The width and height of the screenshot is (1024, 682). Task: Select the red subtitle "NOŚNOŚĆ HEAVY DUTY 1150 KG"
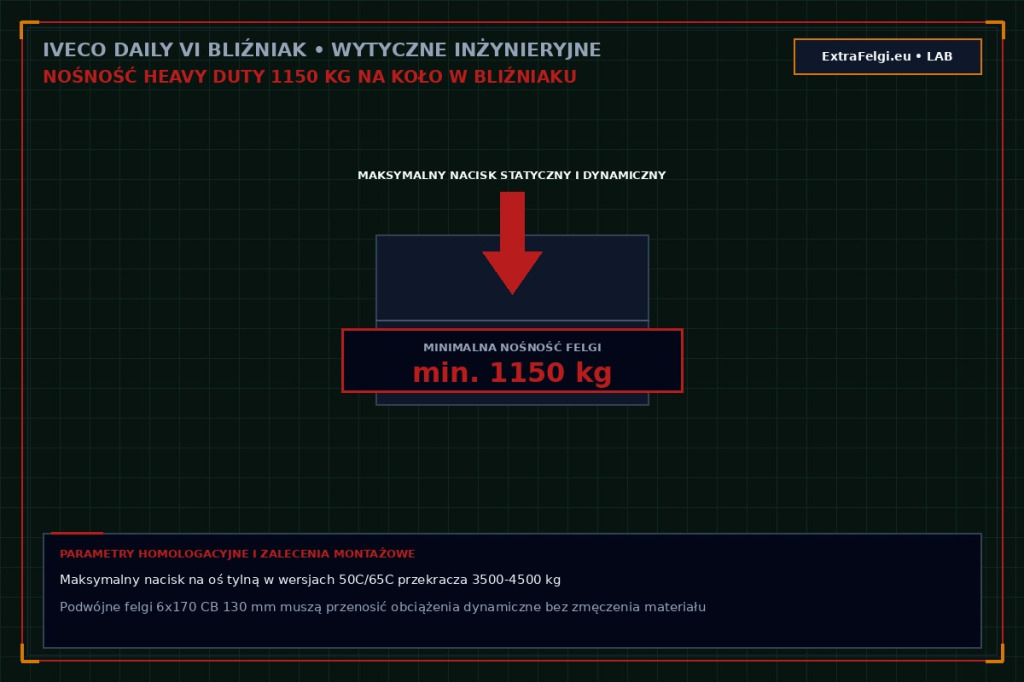tap(197, 77)
